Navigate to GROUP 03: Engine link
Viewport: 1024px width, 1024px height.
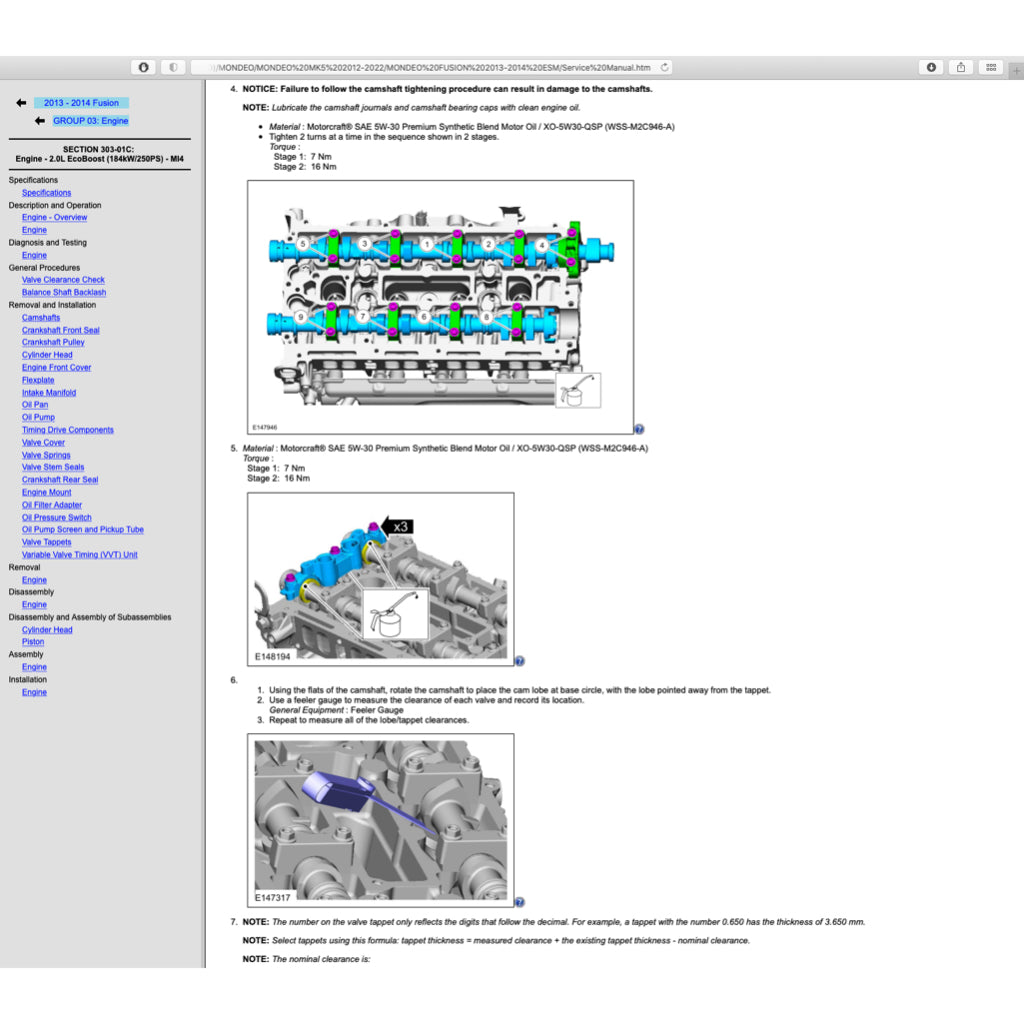tap(91, 121)
